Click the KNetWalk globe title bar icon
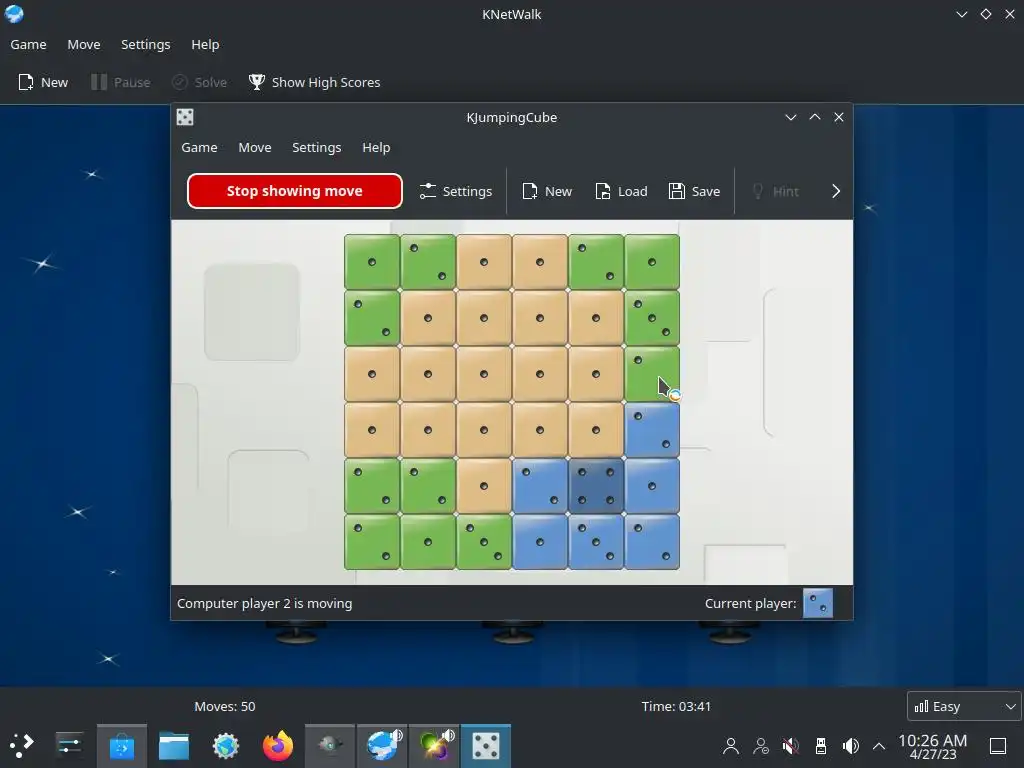 pos(14,14)
